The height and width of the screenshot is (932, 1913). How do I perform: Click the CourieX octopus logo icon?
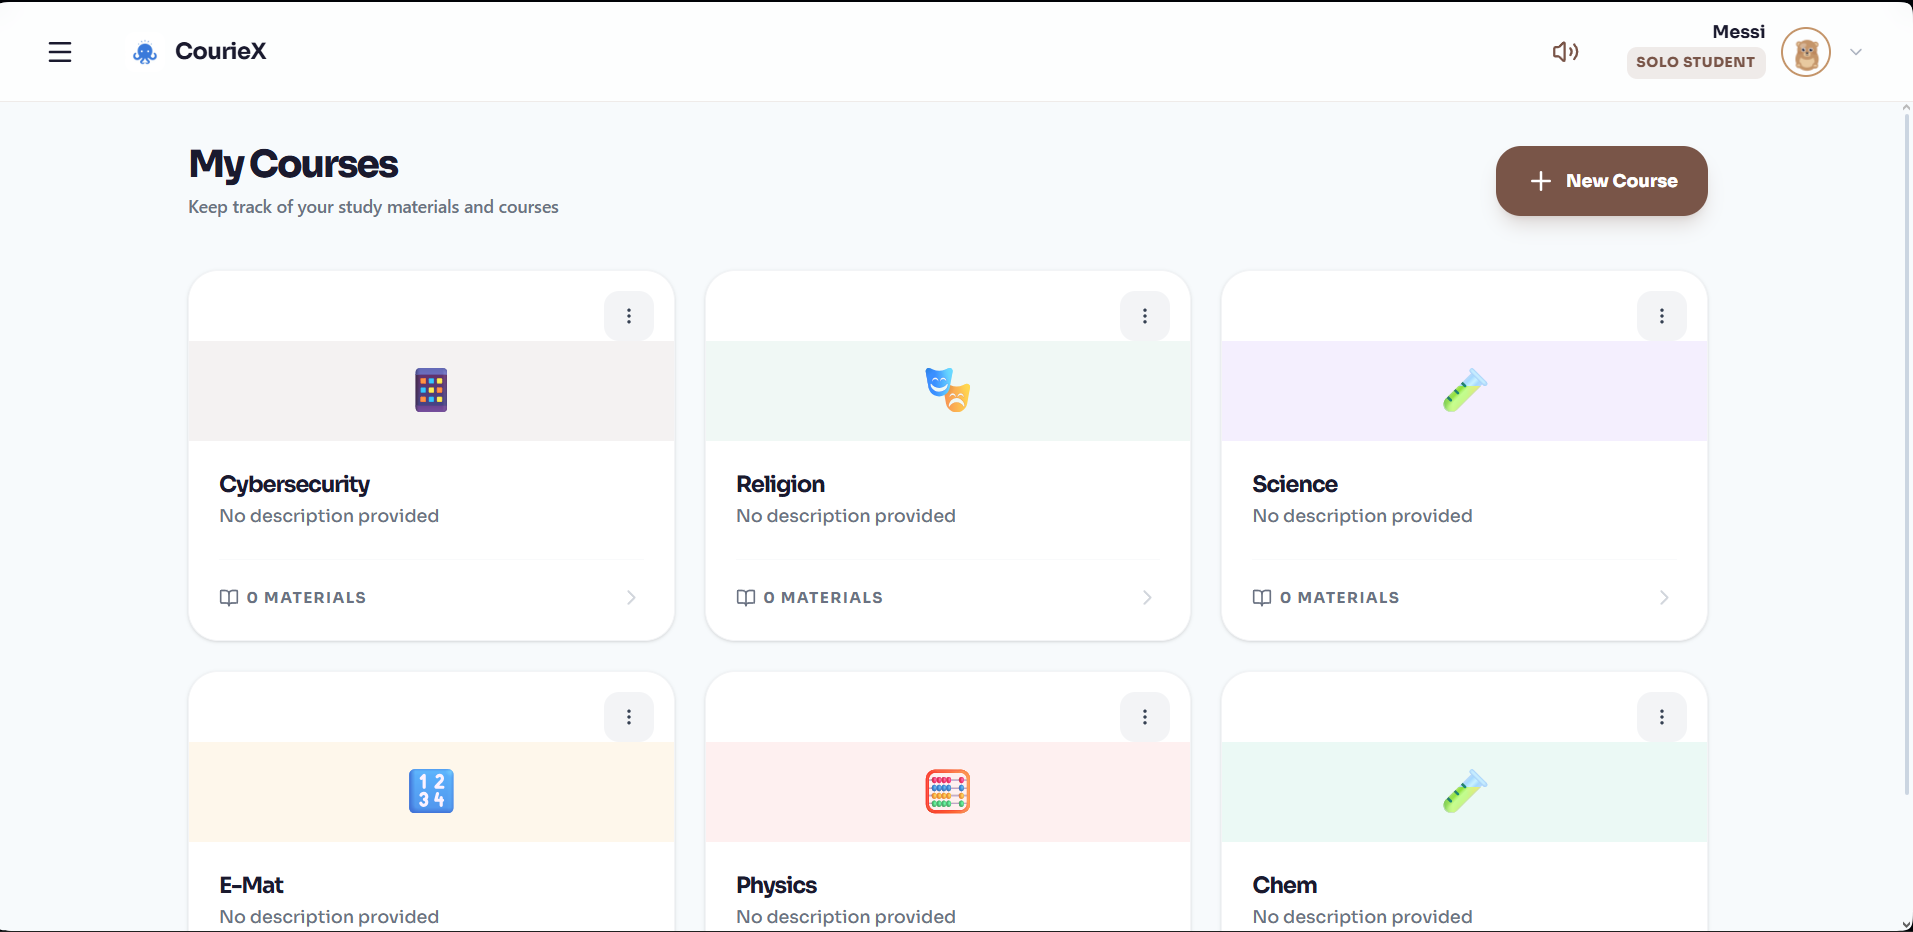point(145,53)
